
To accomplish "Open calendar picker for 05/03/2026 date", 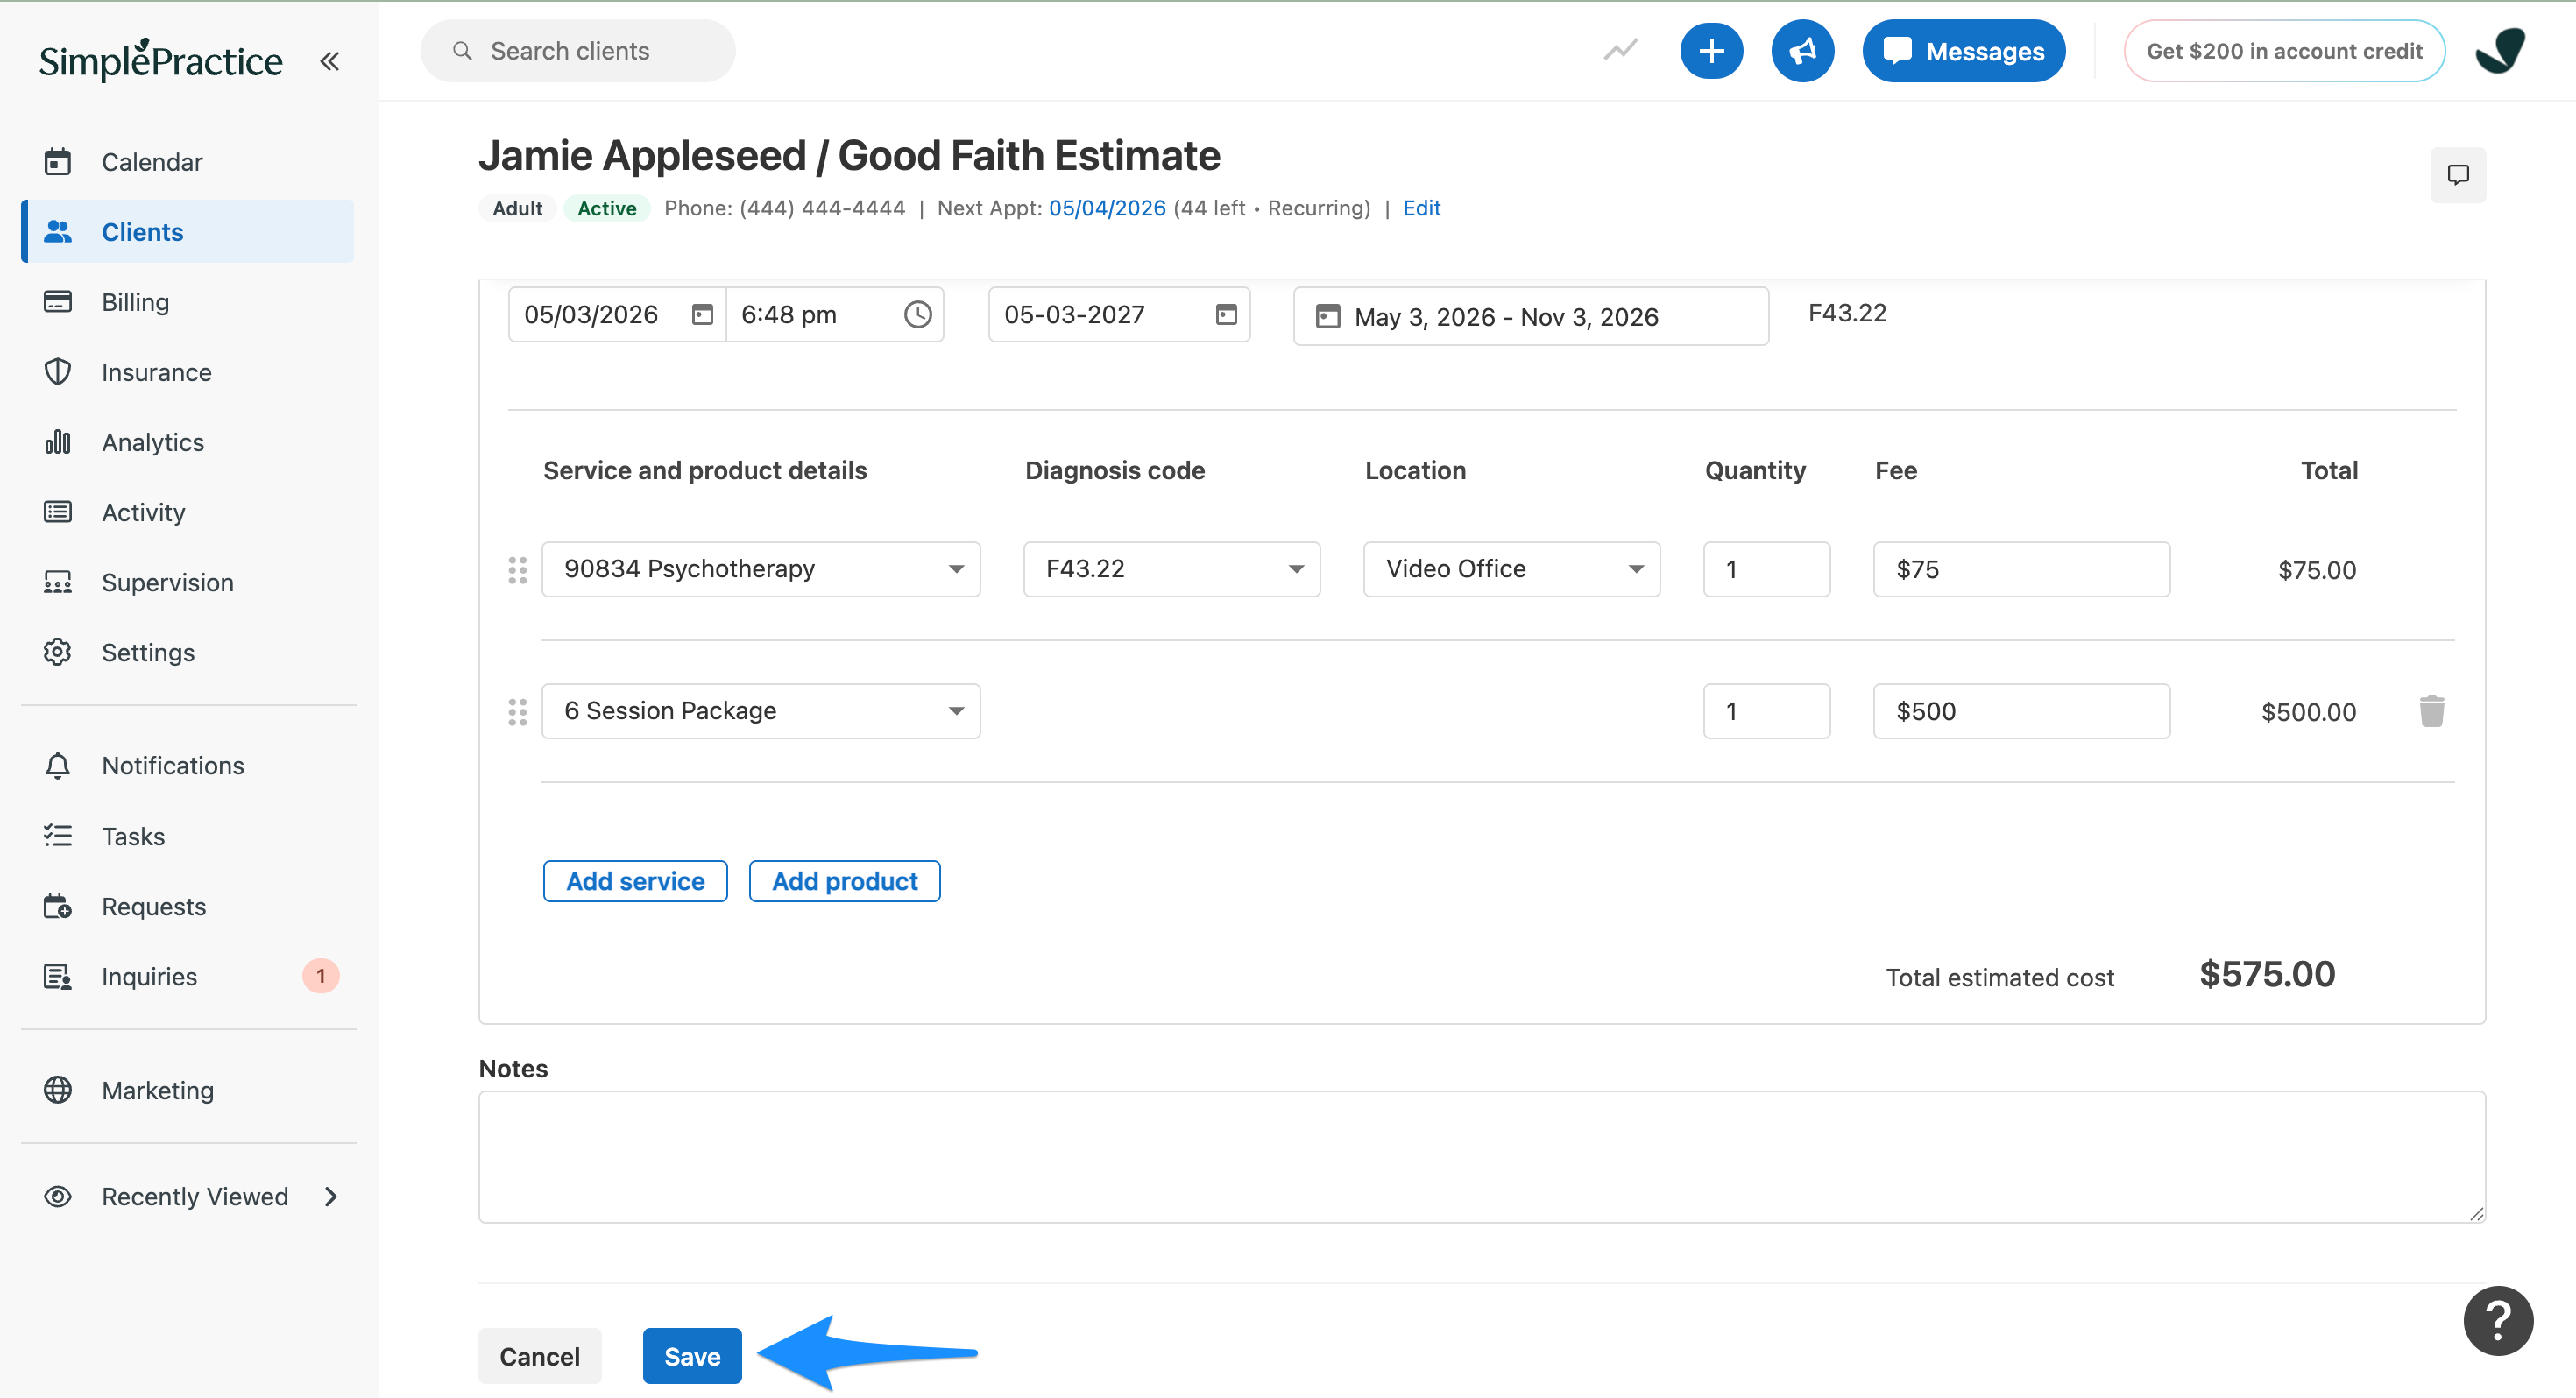I will tap(703, 315).
